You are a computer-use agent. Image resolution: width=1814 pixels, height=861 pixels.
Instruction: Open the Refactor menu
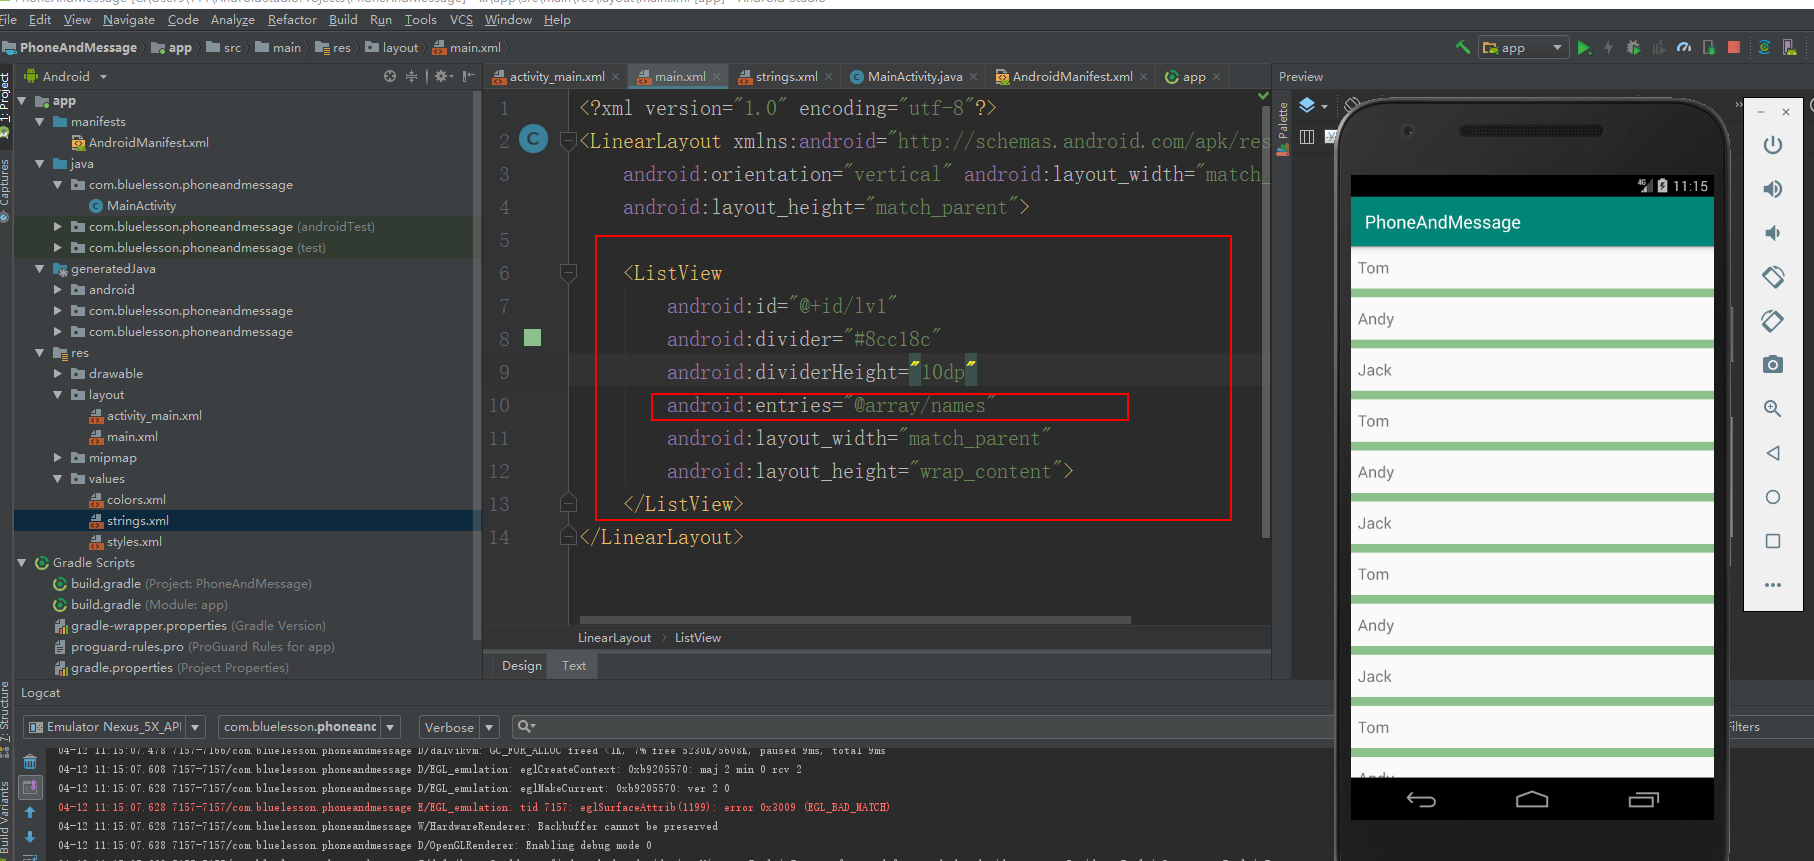click(292, 20)
